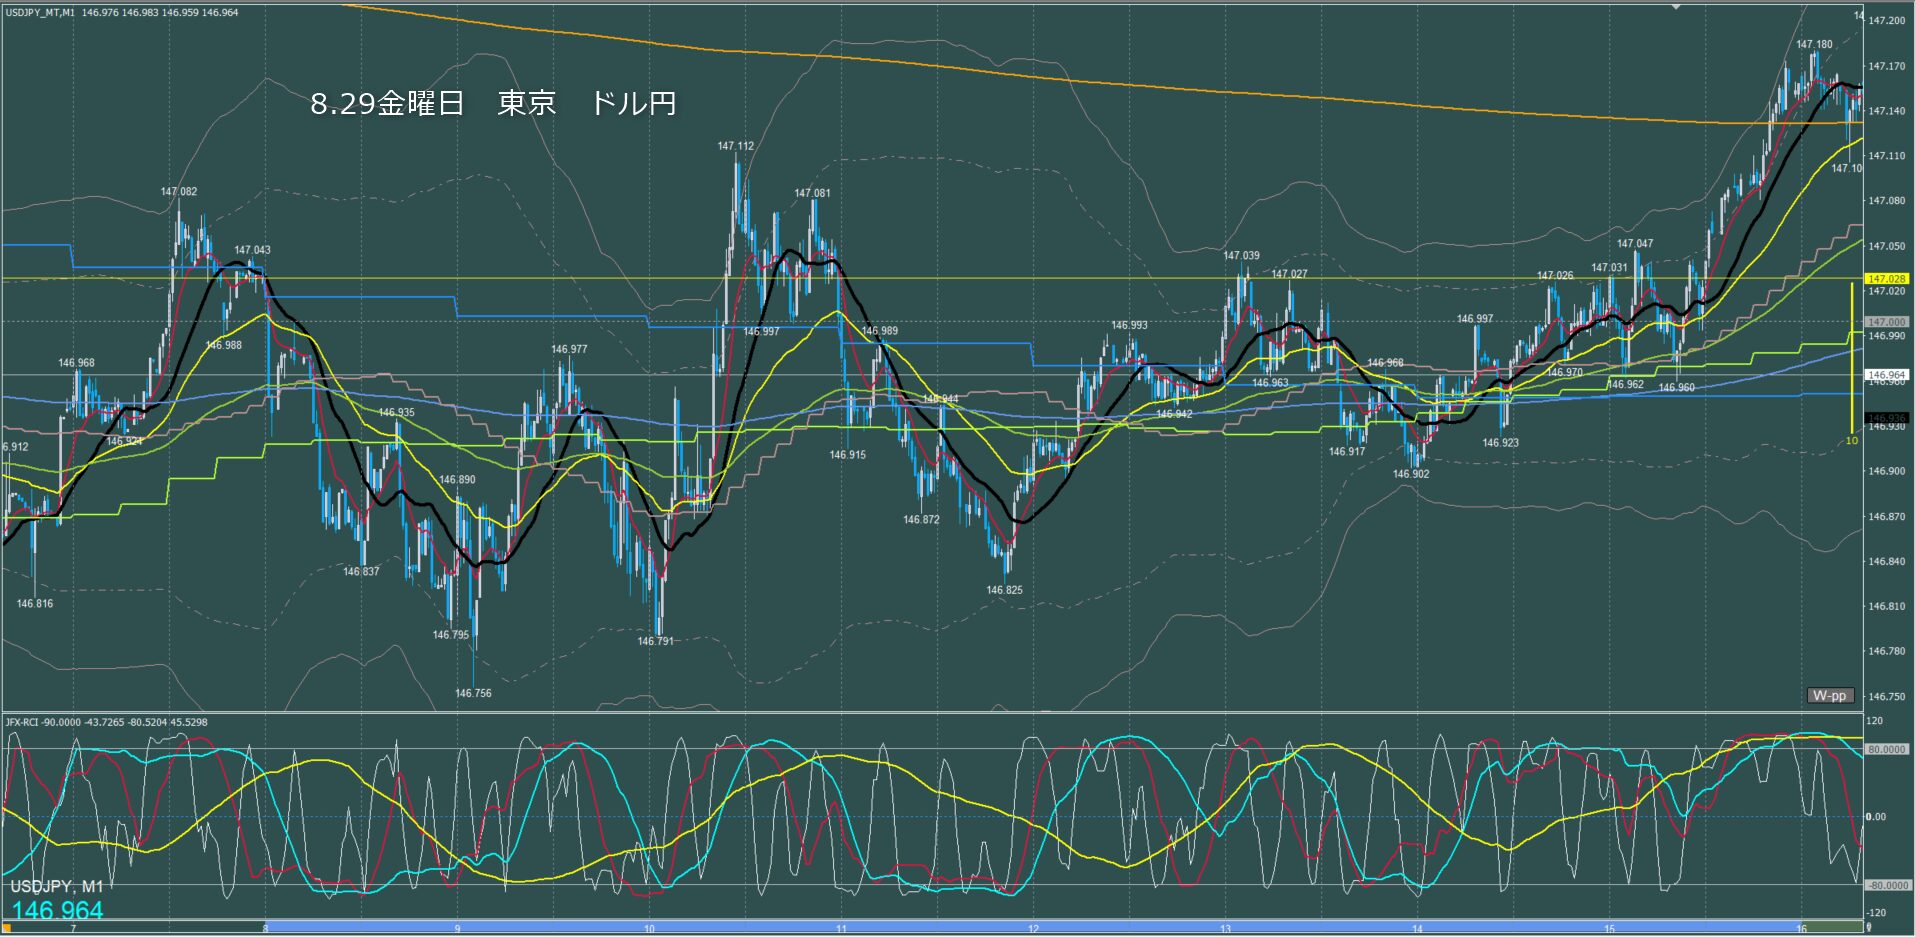This screenshot has height=937, width=1915.
Task: Select the Japanese date title text annotation
Action: pos(493,104)
